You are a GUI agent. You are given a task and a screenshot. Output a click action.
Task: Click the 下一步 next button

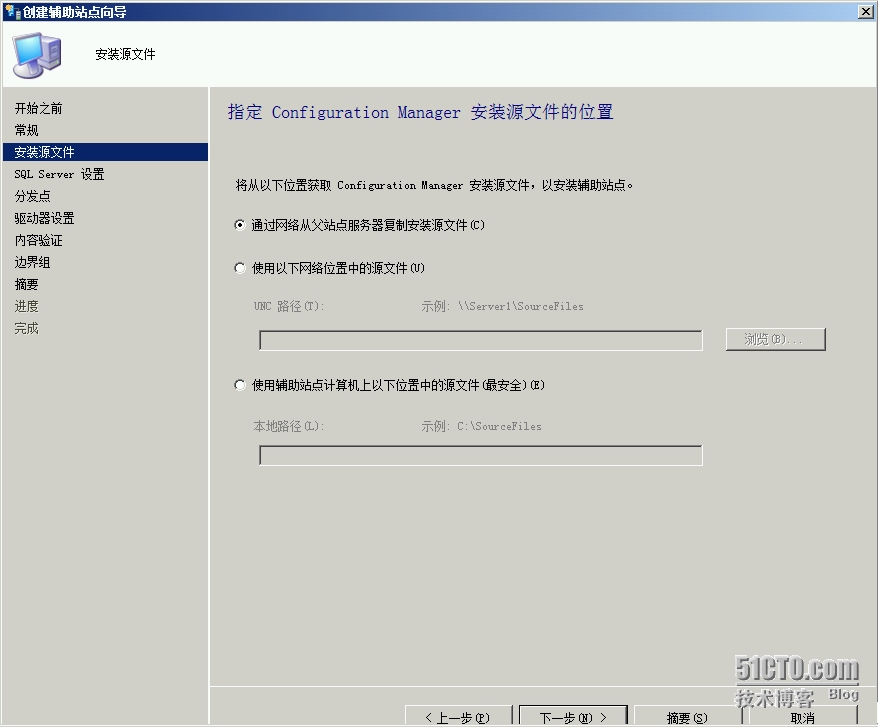click(x=573, y=716)
